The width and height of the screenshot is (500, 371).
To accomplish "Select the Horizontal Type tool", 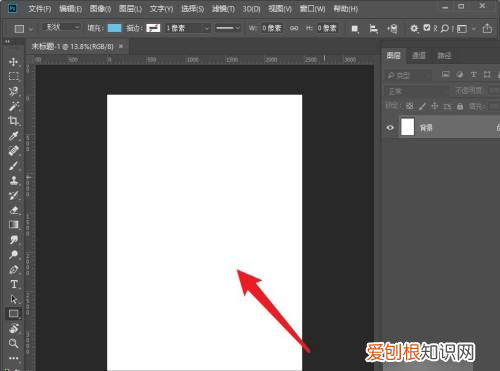I will pos(13,284).
